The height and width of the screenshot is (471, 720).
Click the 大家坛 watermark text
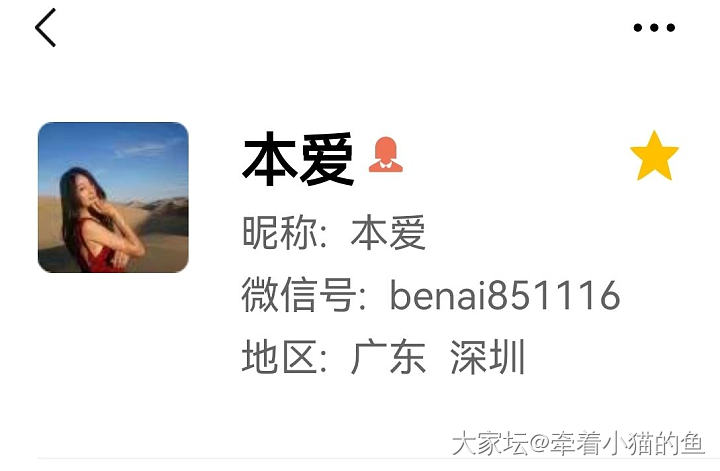pos(490,444)
